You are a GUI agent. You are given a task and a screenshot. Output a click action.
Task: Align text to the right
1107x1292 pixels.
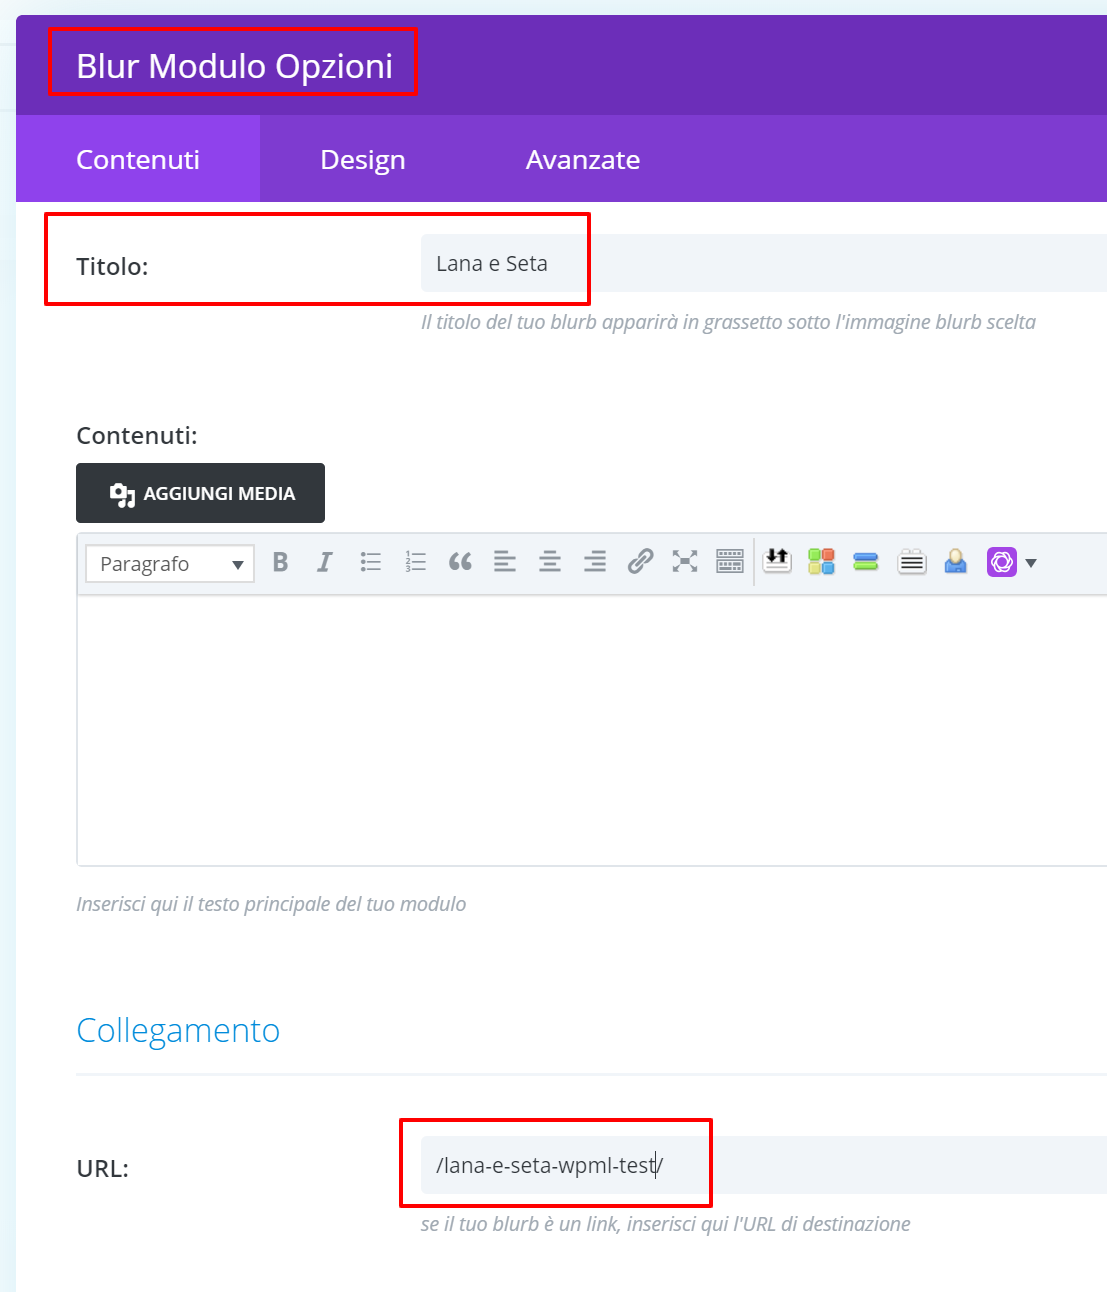(595, 562)
